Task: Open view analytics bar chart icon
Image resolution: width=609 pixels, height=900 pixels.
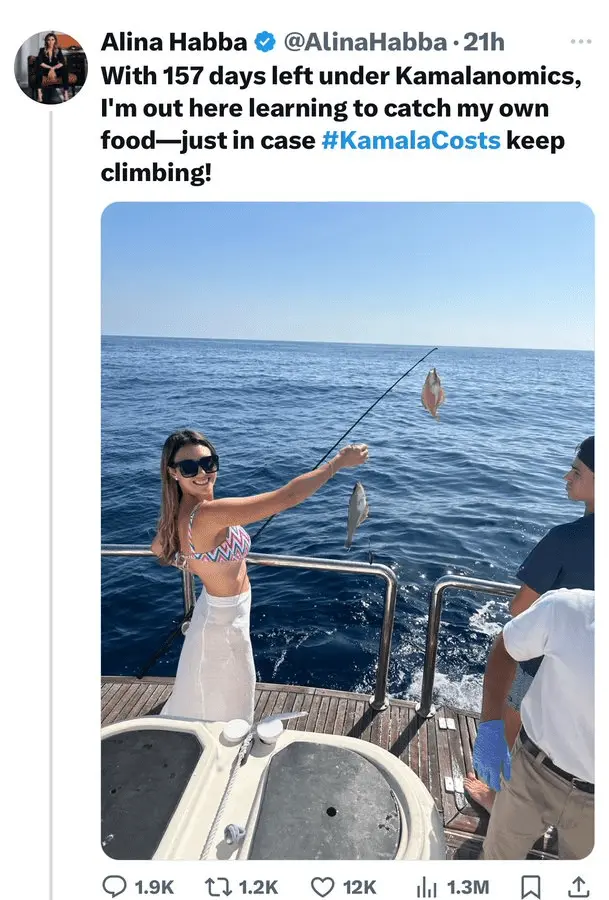Action: click(427, 886)
